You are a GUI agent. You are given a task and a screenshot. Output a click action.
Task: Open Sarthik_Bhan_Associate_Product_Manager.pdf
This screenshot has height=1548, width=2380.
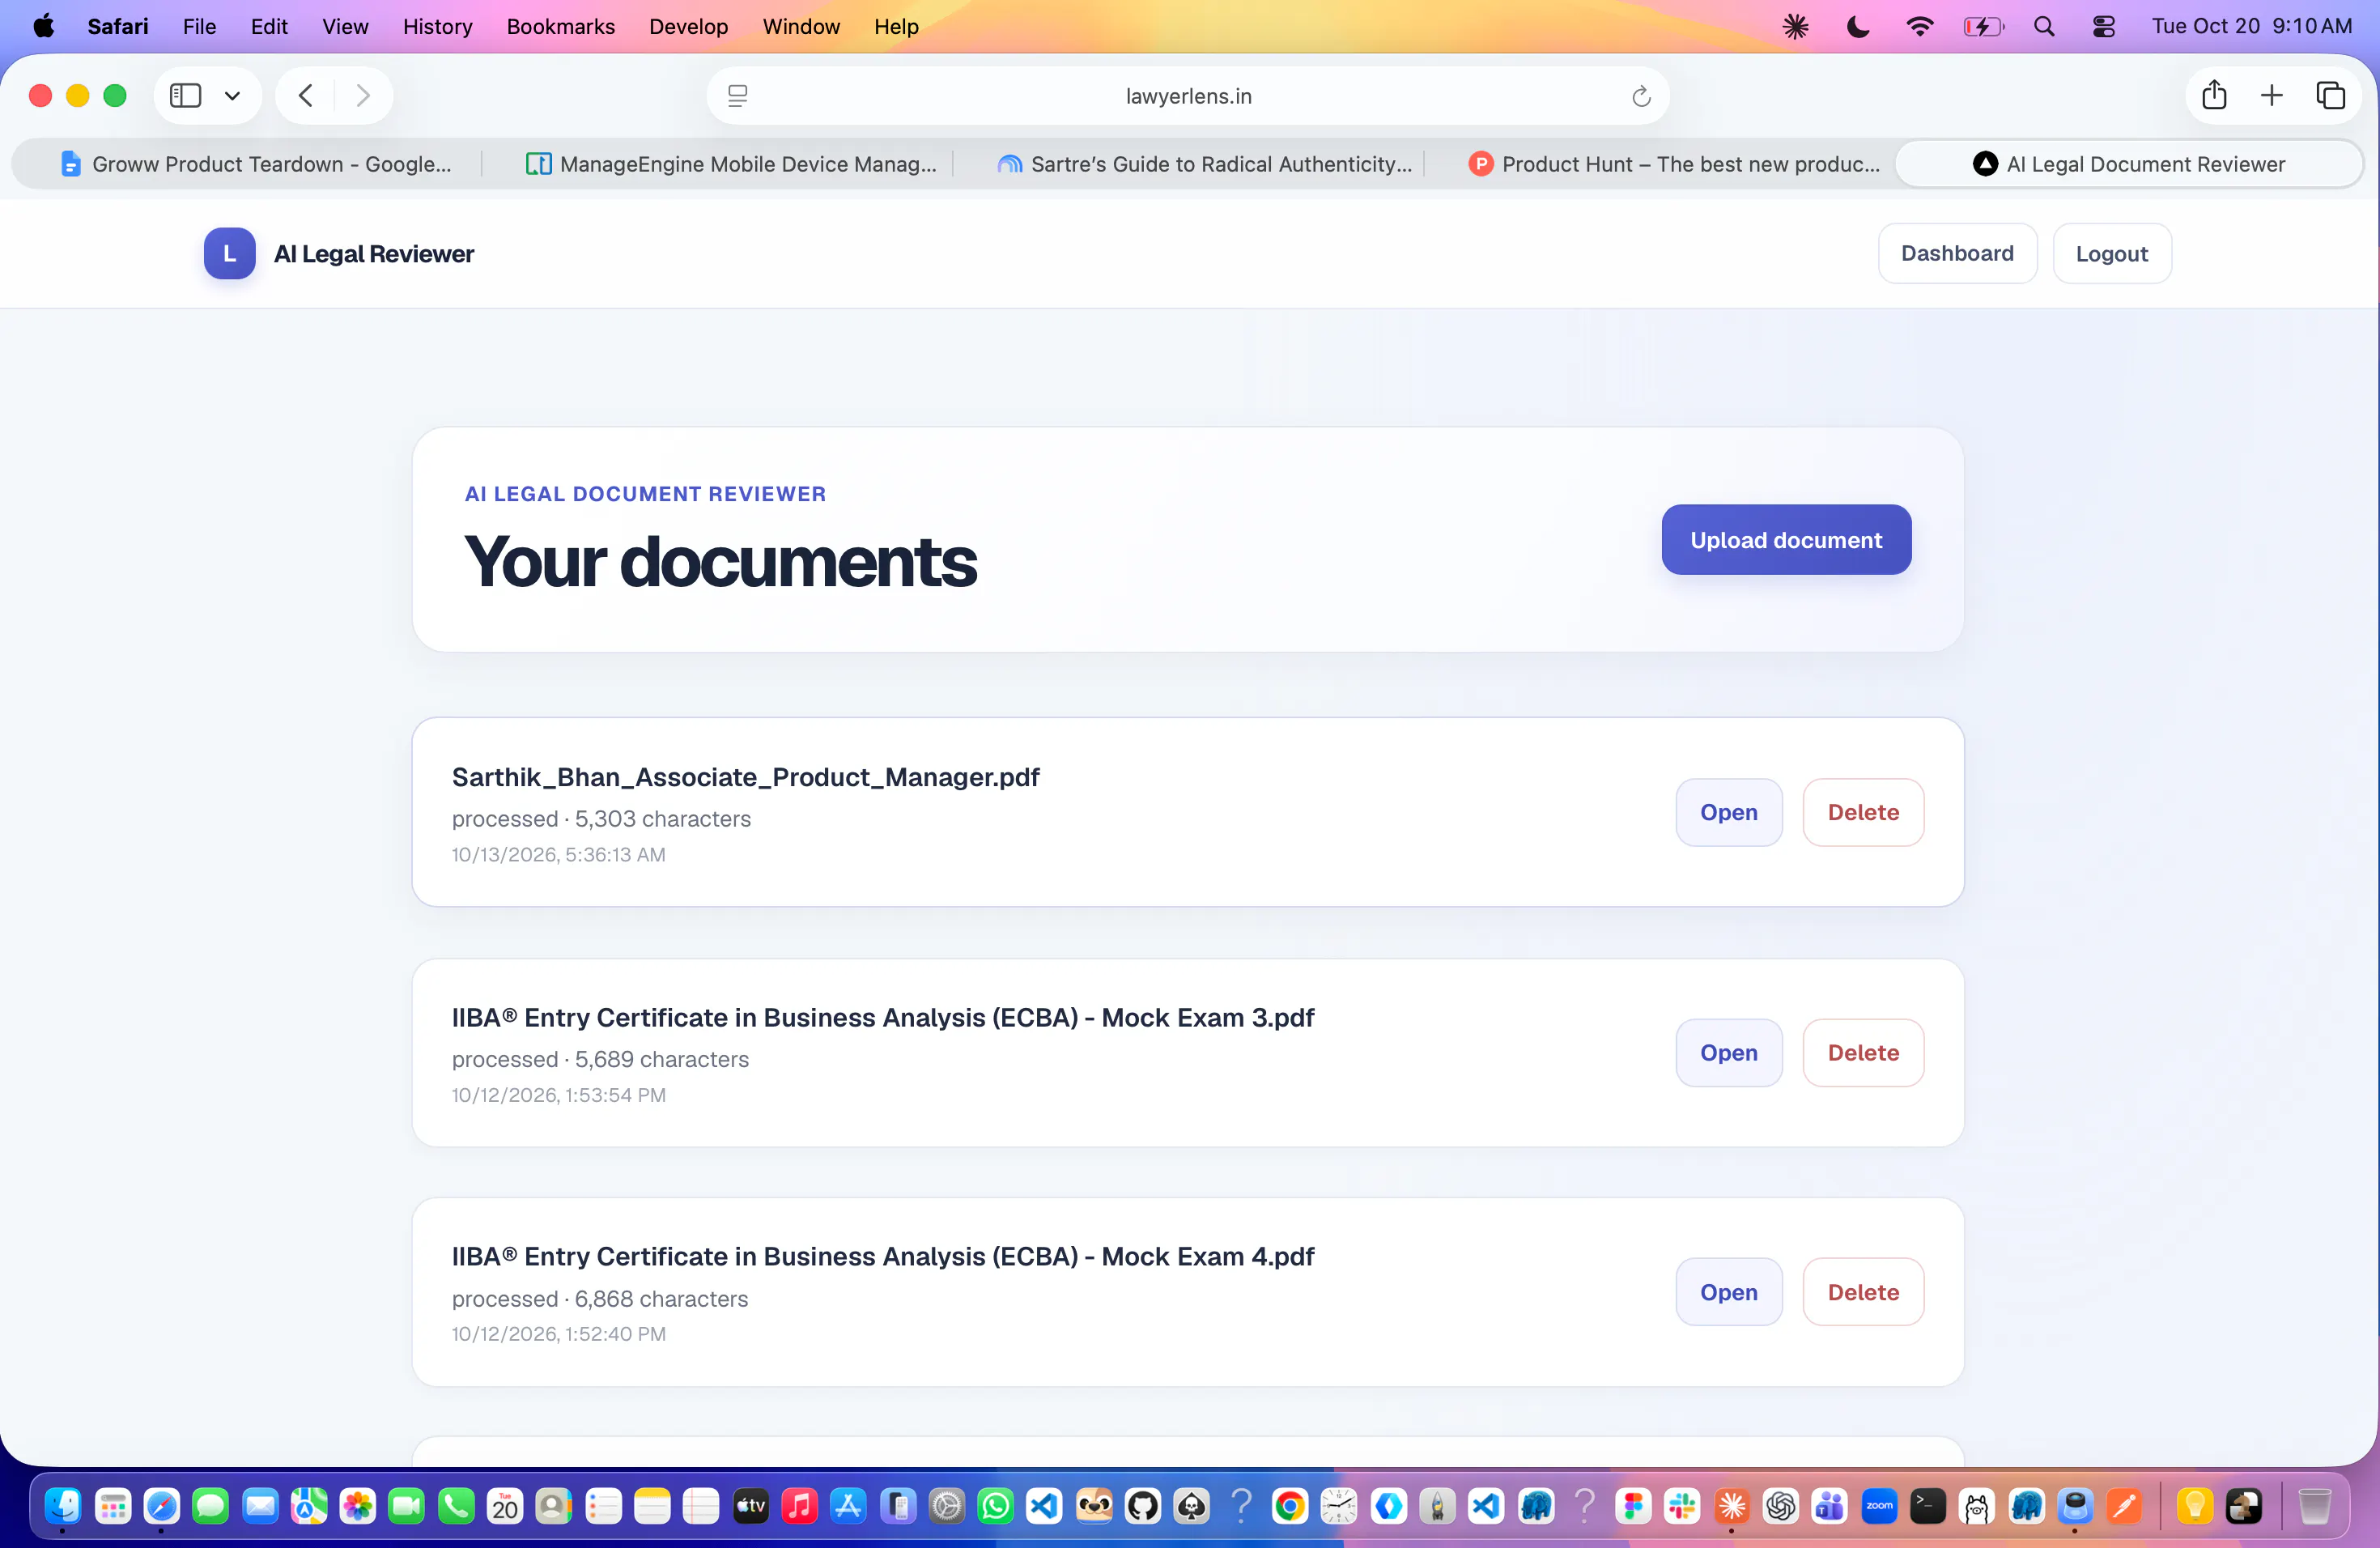click(1728, 812)
